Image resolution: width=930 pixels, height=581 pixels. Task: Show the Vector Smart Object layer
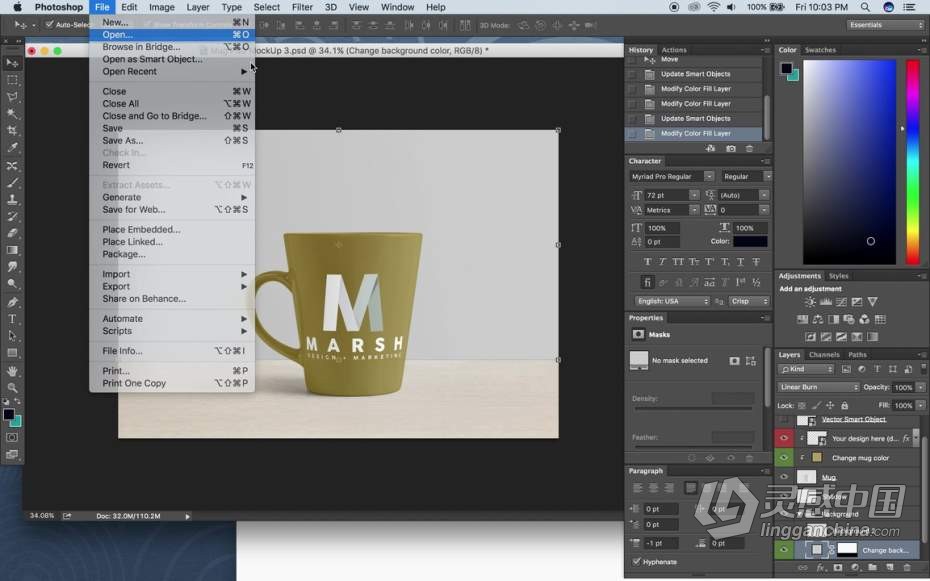click(784, 420)
